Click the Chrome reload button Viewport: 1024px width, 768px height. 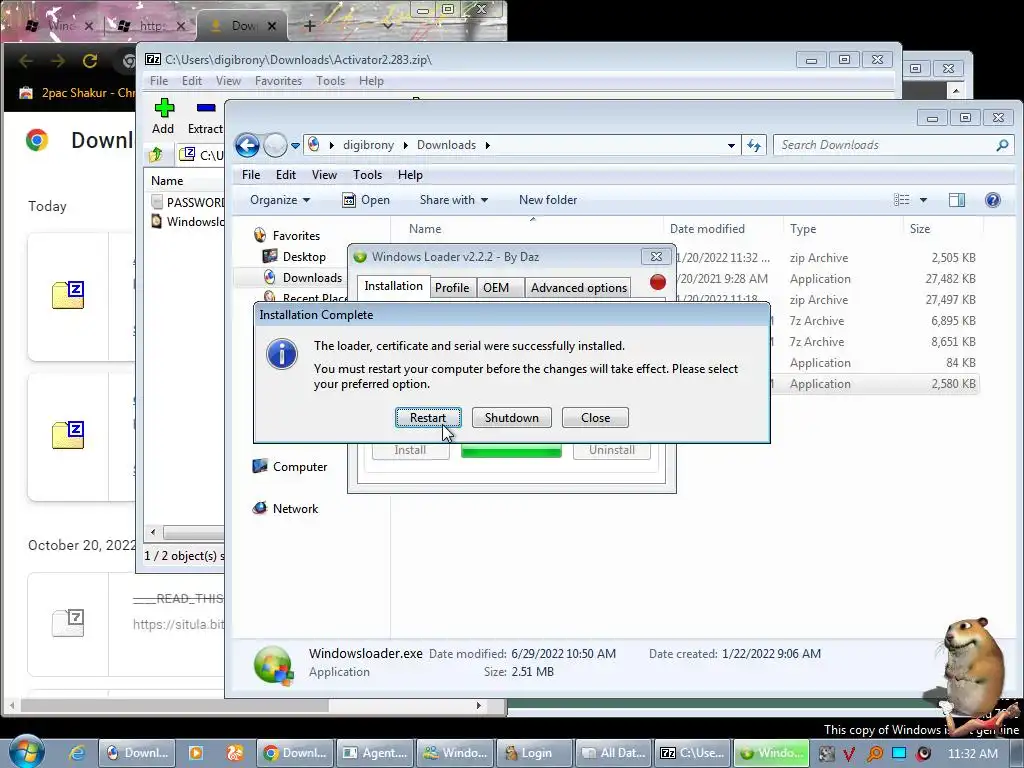click(89, 61)
